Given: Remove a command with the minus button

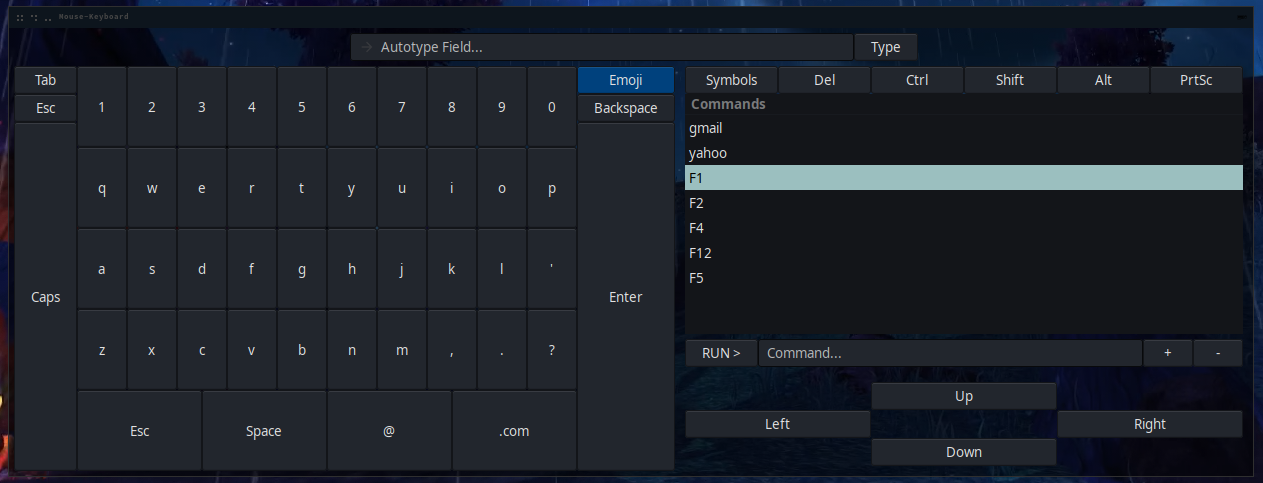Looking at the screenshot, I should (1217, 353).
